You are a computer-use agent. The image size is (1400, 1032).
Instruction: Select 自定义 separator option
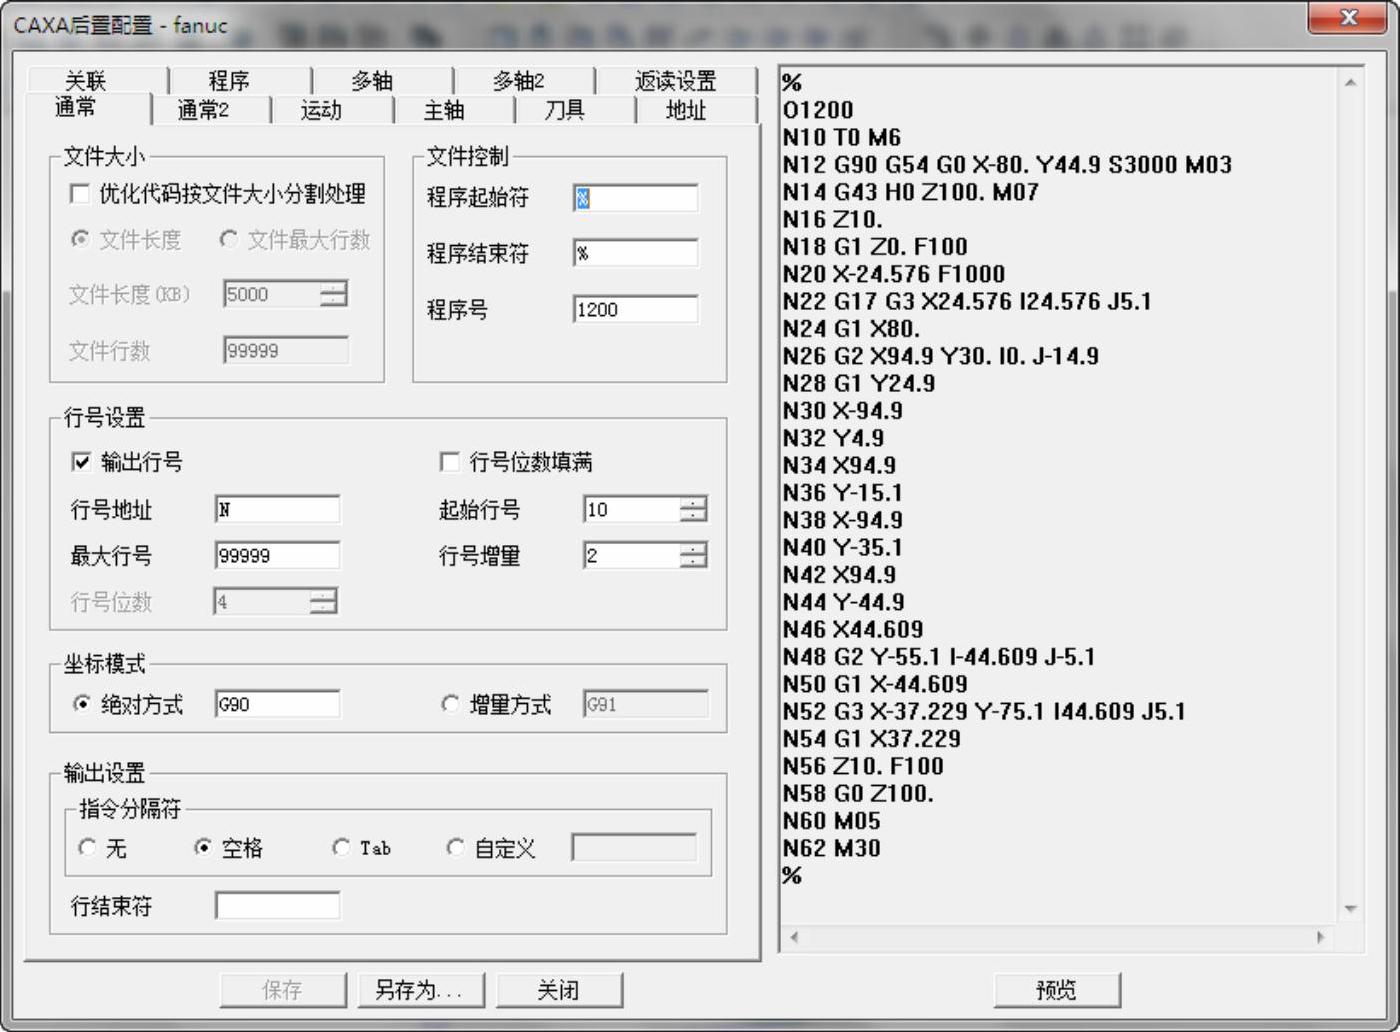455,848
